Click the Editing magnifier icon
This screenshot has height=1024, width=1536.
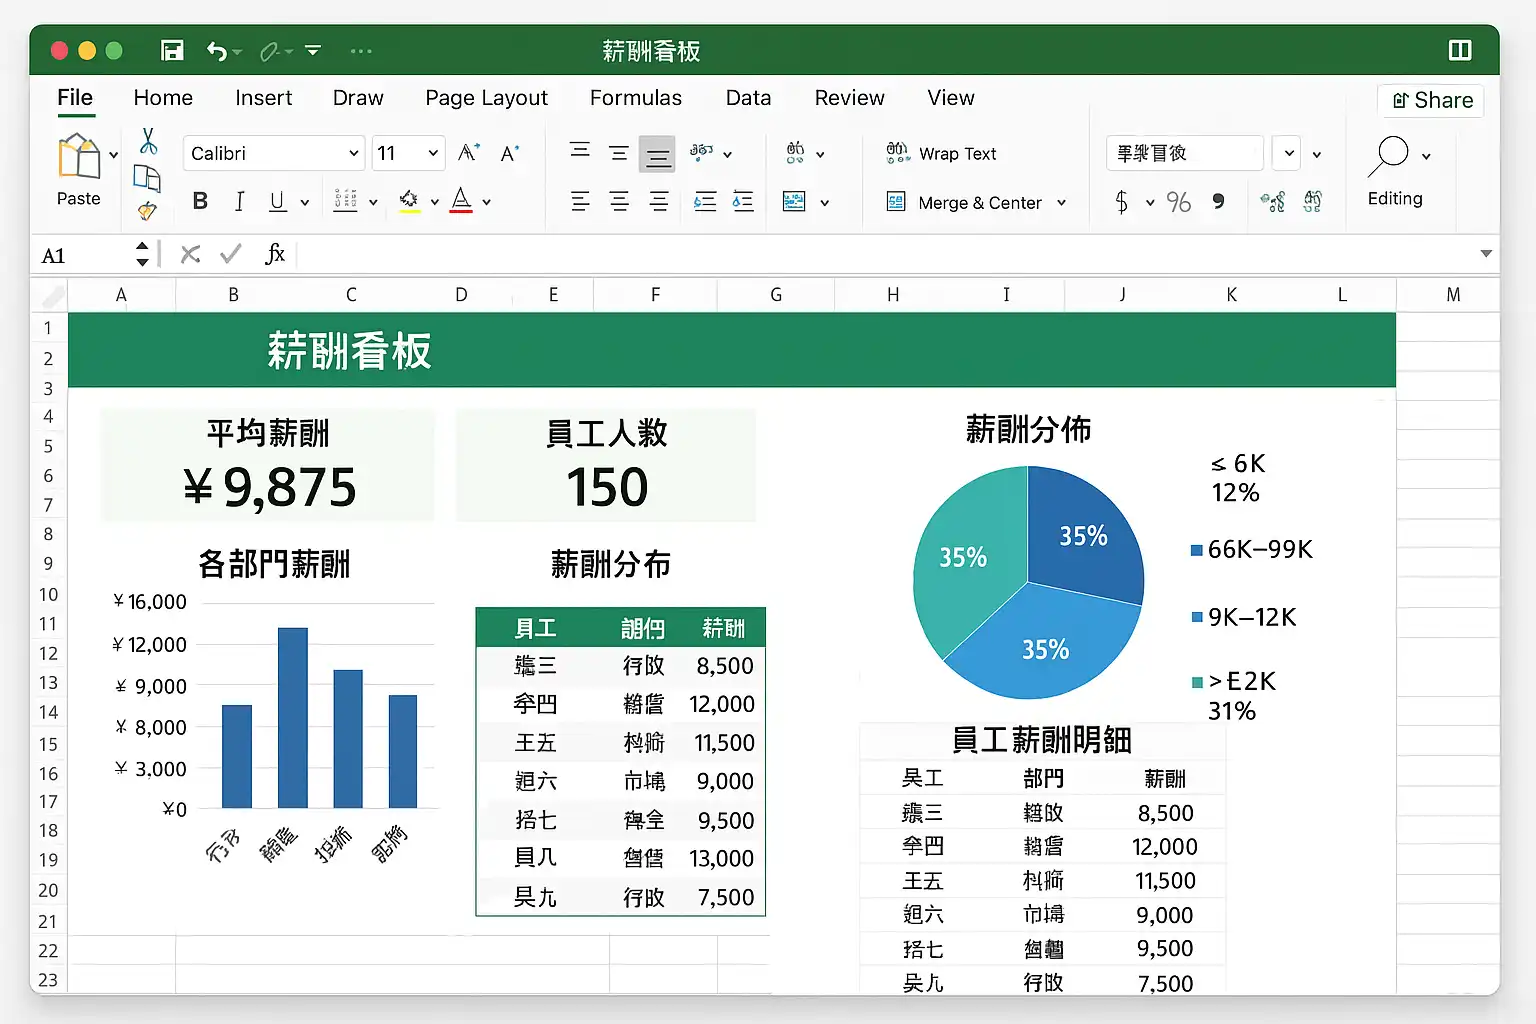click(x=1391, y=155)
